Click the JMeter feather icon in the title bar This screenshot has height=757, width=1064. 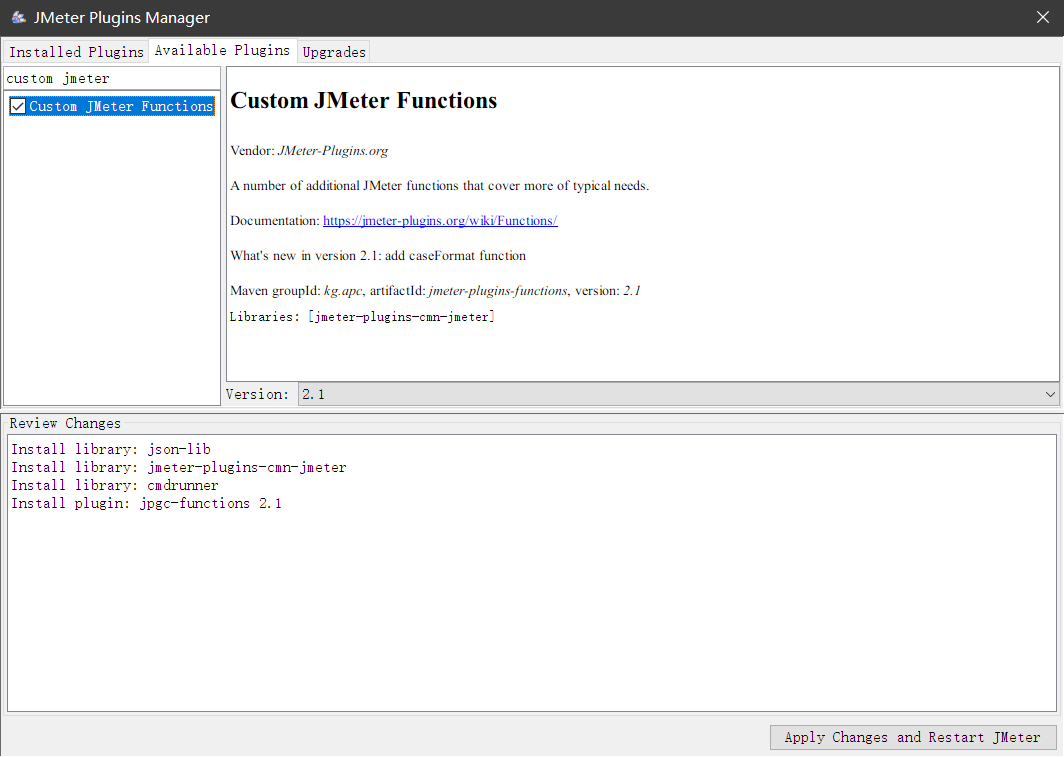click(x=18, y=17)
